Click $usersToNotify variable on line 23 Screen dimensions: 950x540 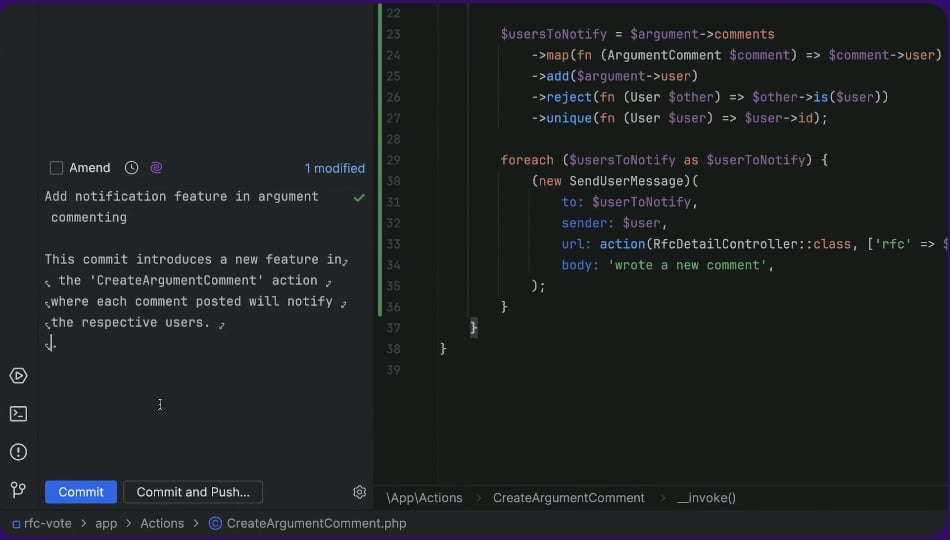[554, 35]
